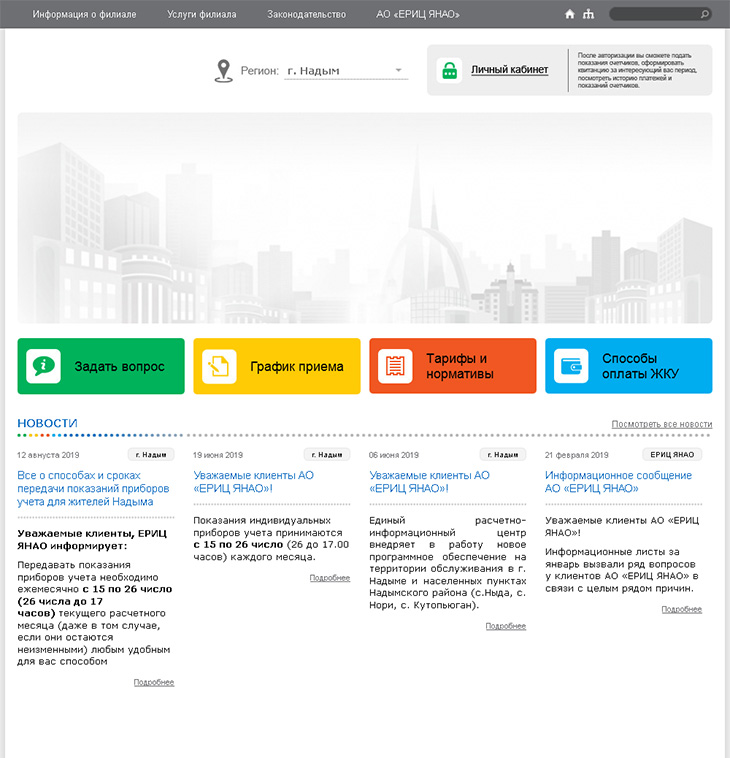Screen dimensions: 730x758
Task: Click г. Надым tag on 06 июня news
Action: (503, 454)
